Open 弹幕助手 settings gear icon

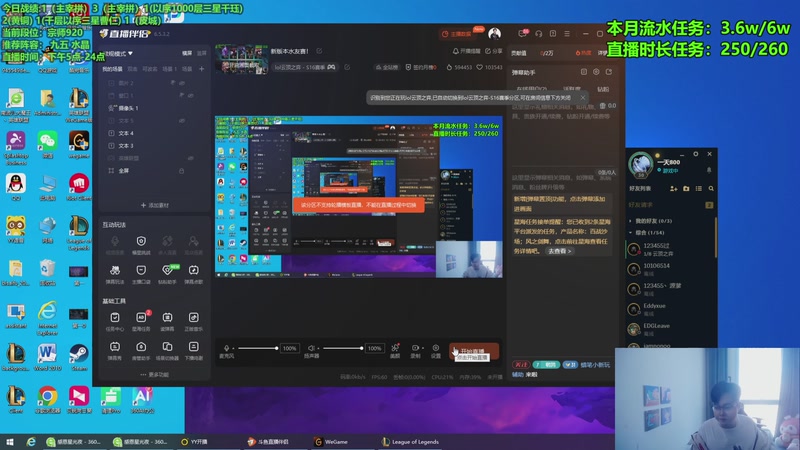click(596, 72)
